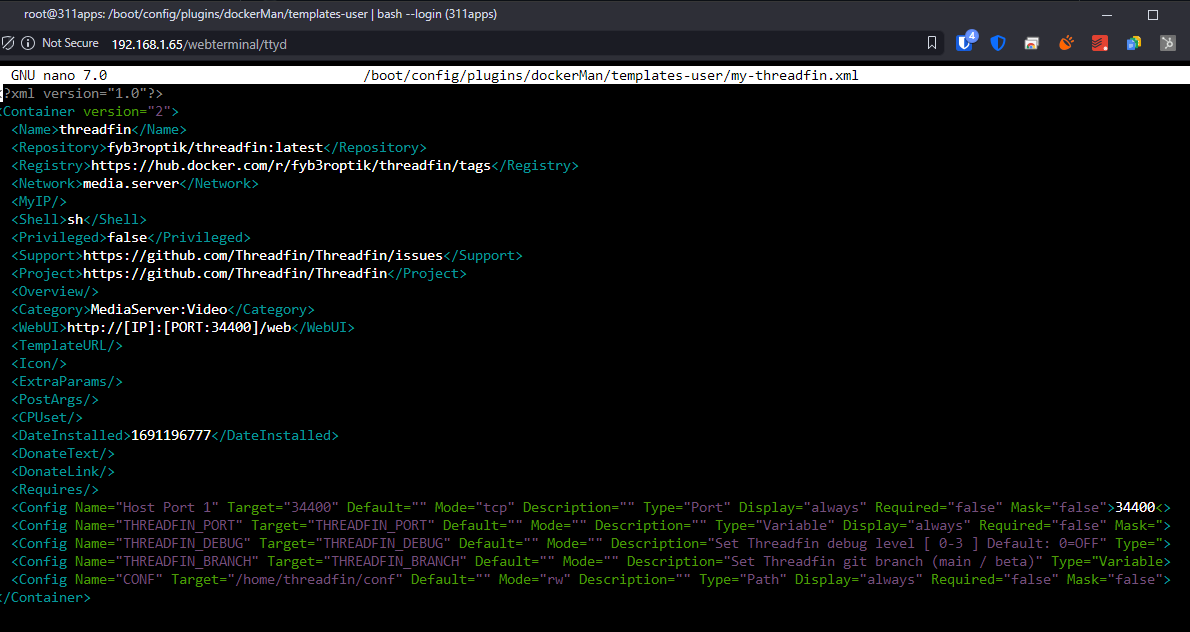
Task: Click the DonateLink empty tag
Action: click(63, 471)
